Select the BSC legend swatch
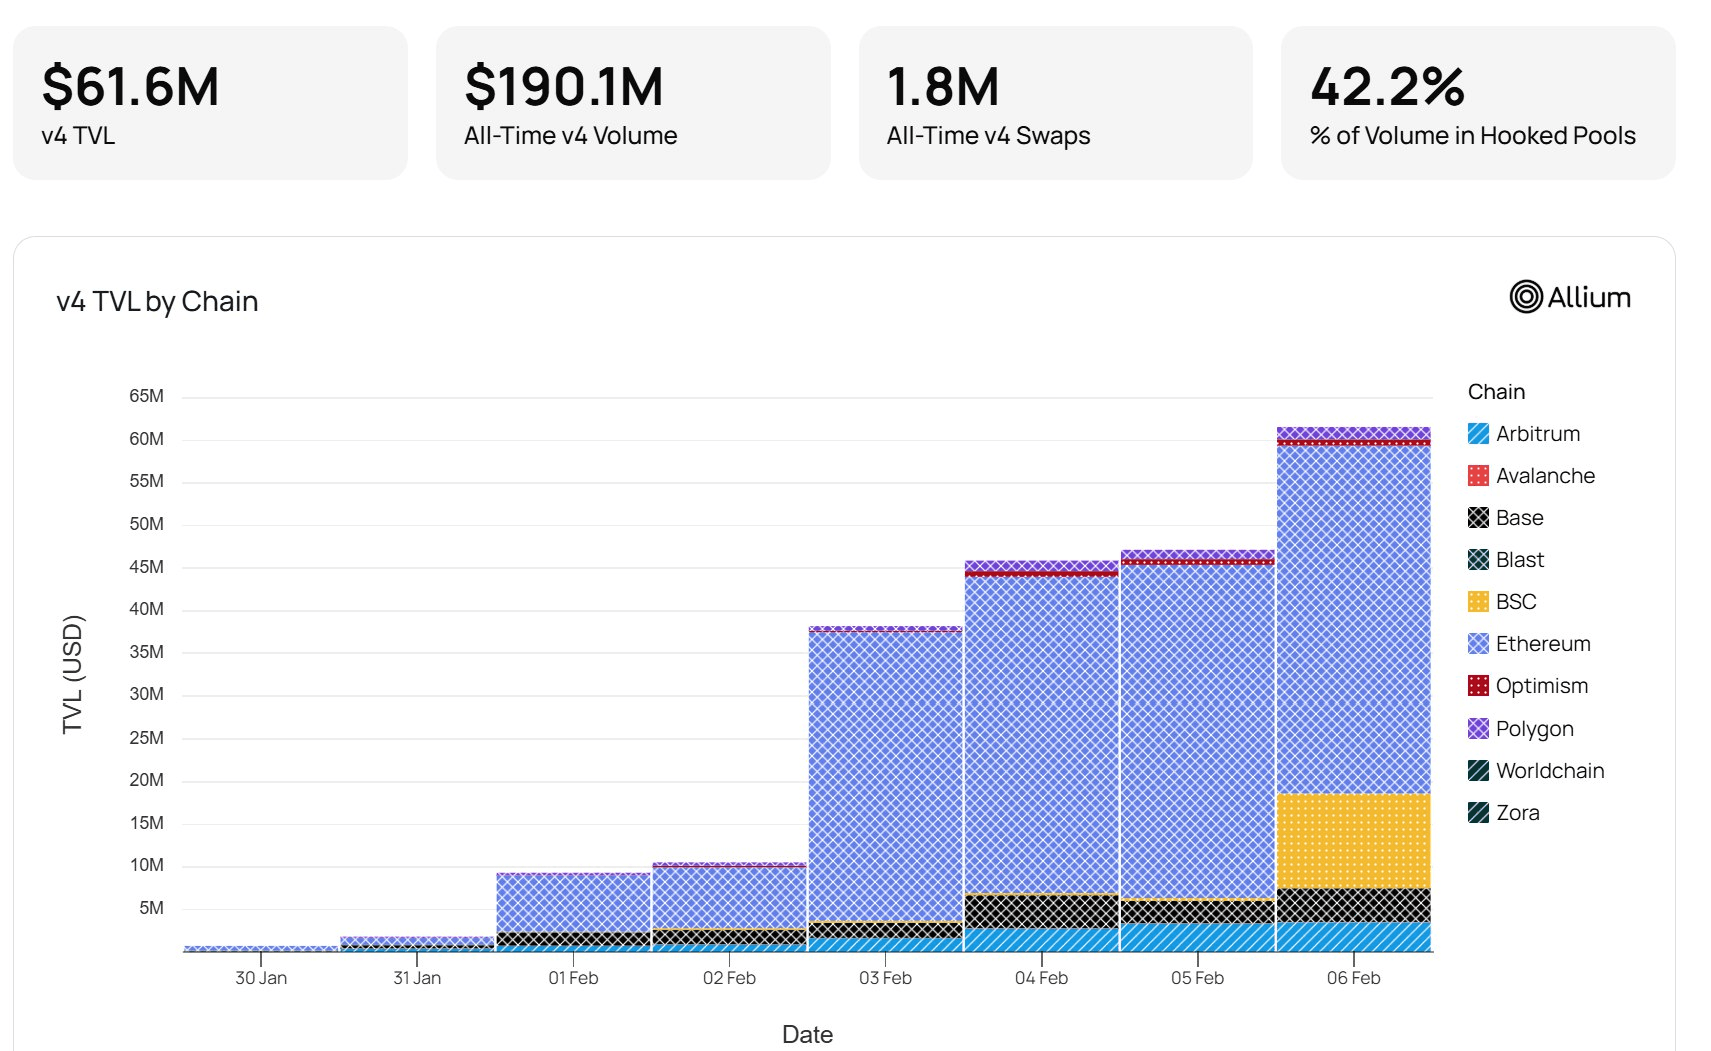 tap(1478, 601)
